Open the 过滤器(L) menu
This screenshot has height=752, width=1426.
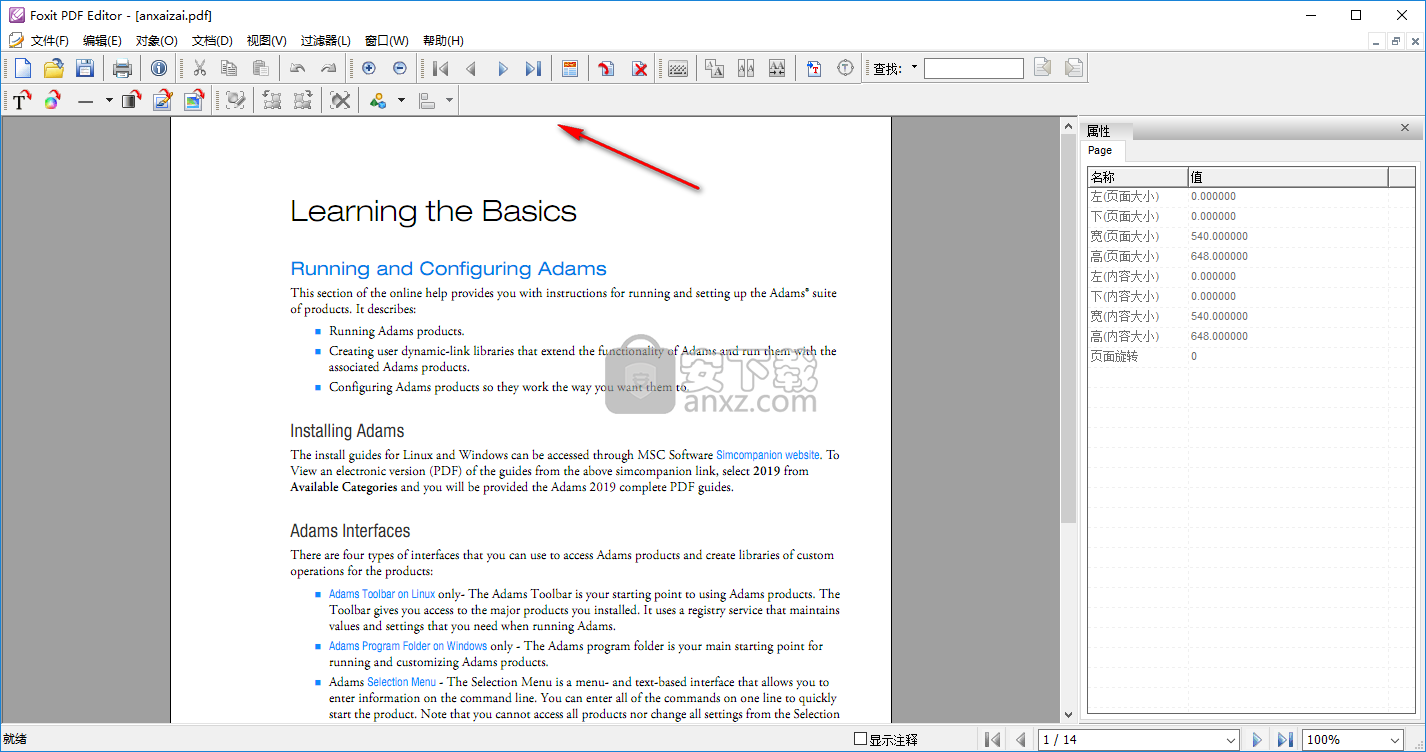(326, 41)
